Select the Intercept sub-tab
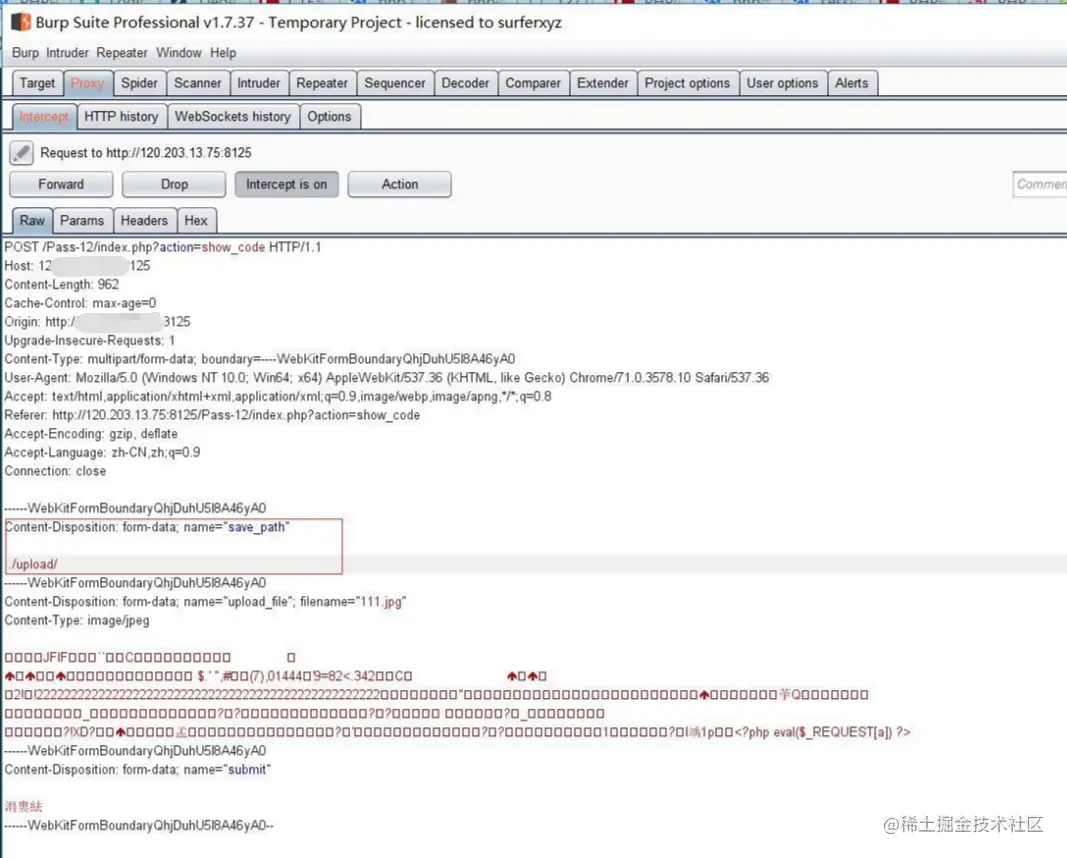 44,116
